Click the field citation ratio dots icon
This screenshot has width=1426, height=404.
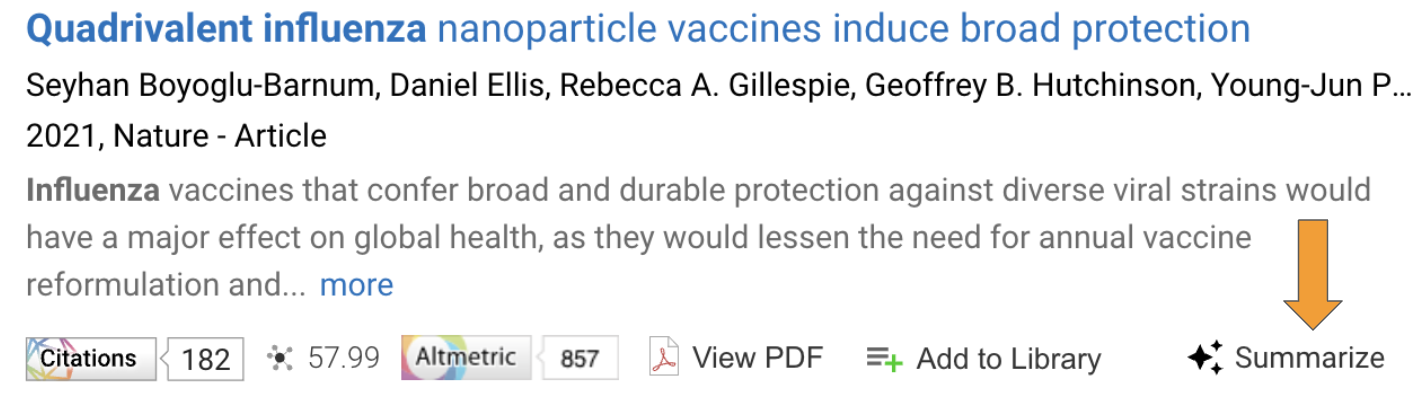pos(281,358)
